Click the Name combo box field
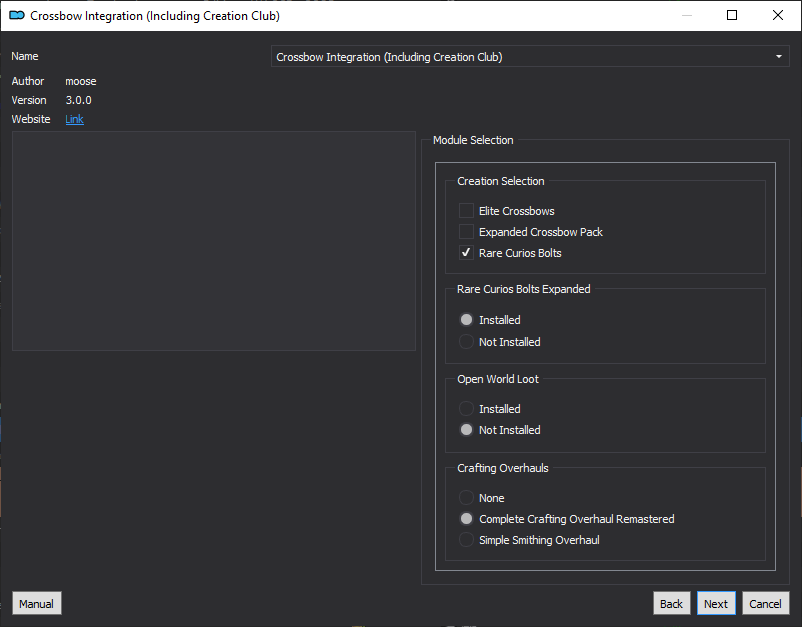Image resolution: width=802 pixels, height=627 pixels. [x=530, y=57]
